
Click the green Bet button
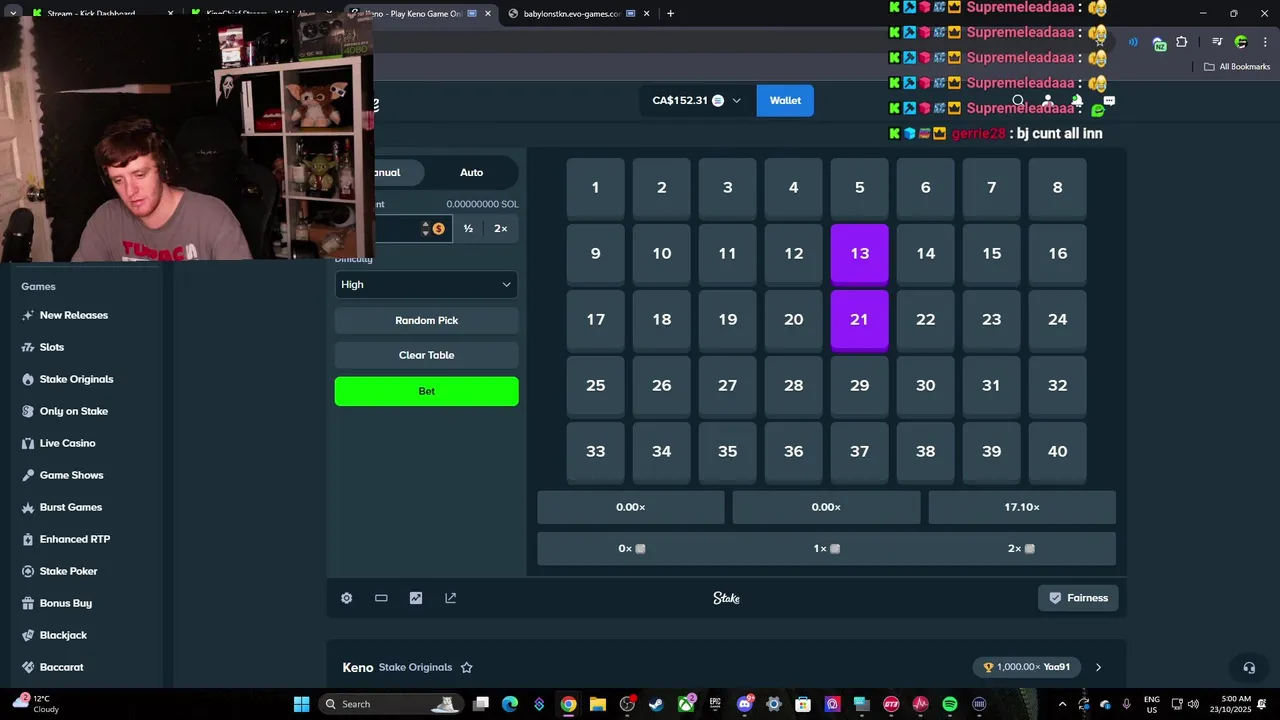click(427, 391)
